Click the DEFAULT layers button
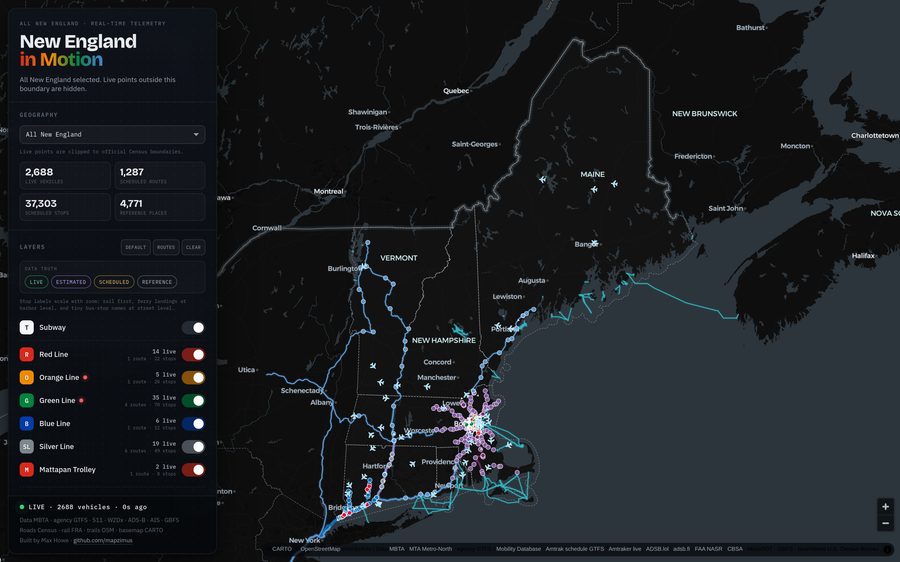The height and width of the screenshot is (562, 900). [x=135, y=247]
